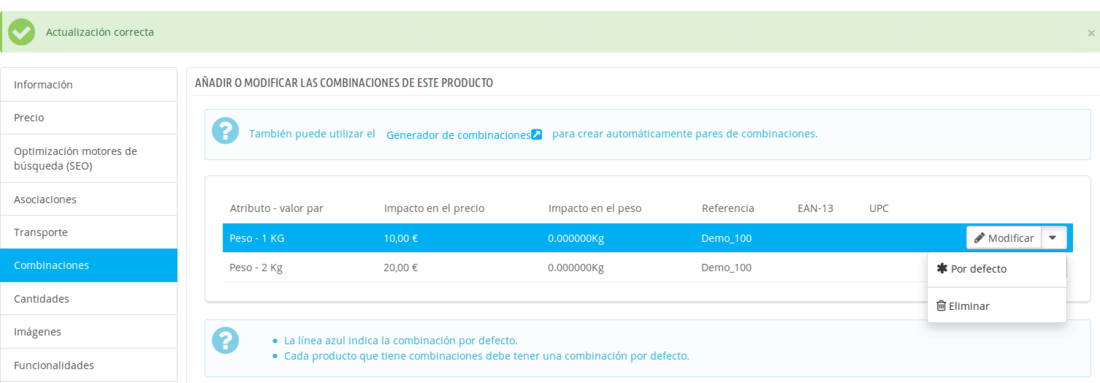Choose Por defecto from the dropdown menu

996,269
